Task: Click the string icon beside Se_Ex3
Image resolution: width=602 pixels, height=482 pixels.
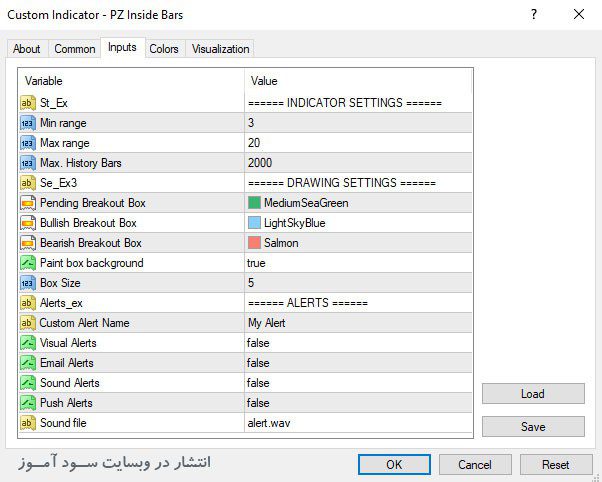Action: [28, 183]
